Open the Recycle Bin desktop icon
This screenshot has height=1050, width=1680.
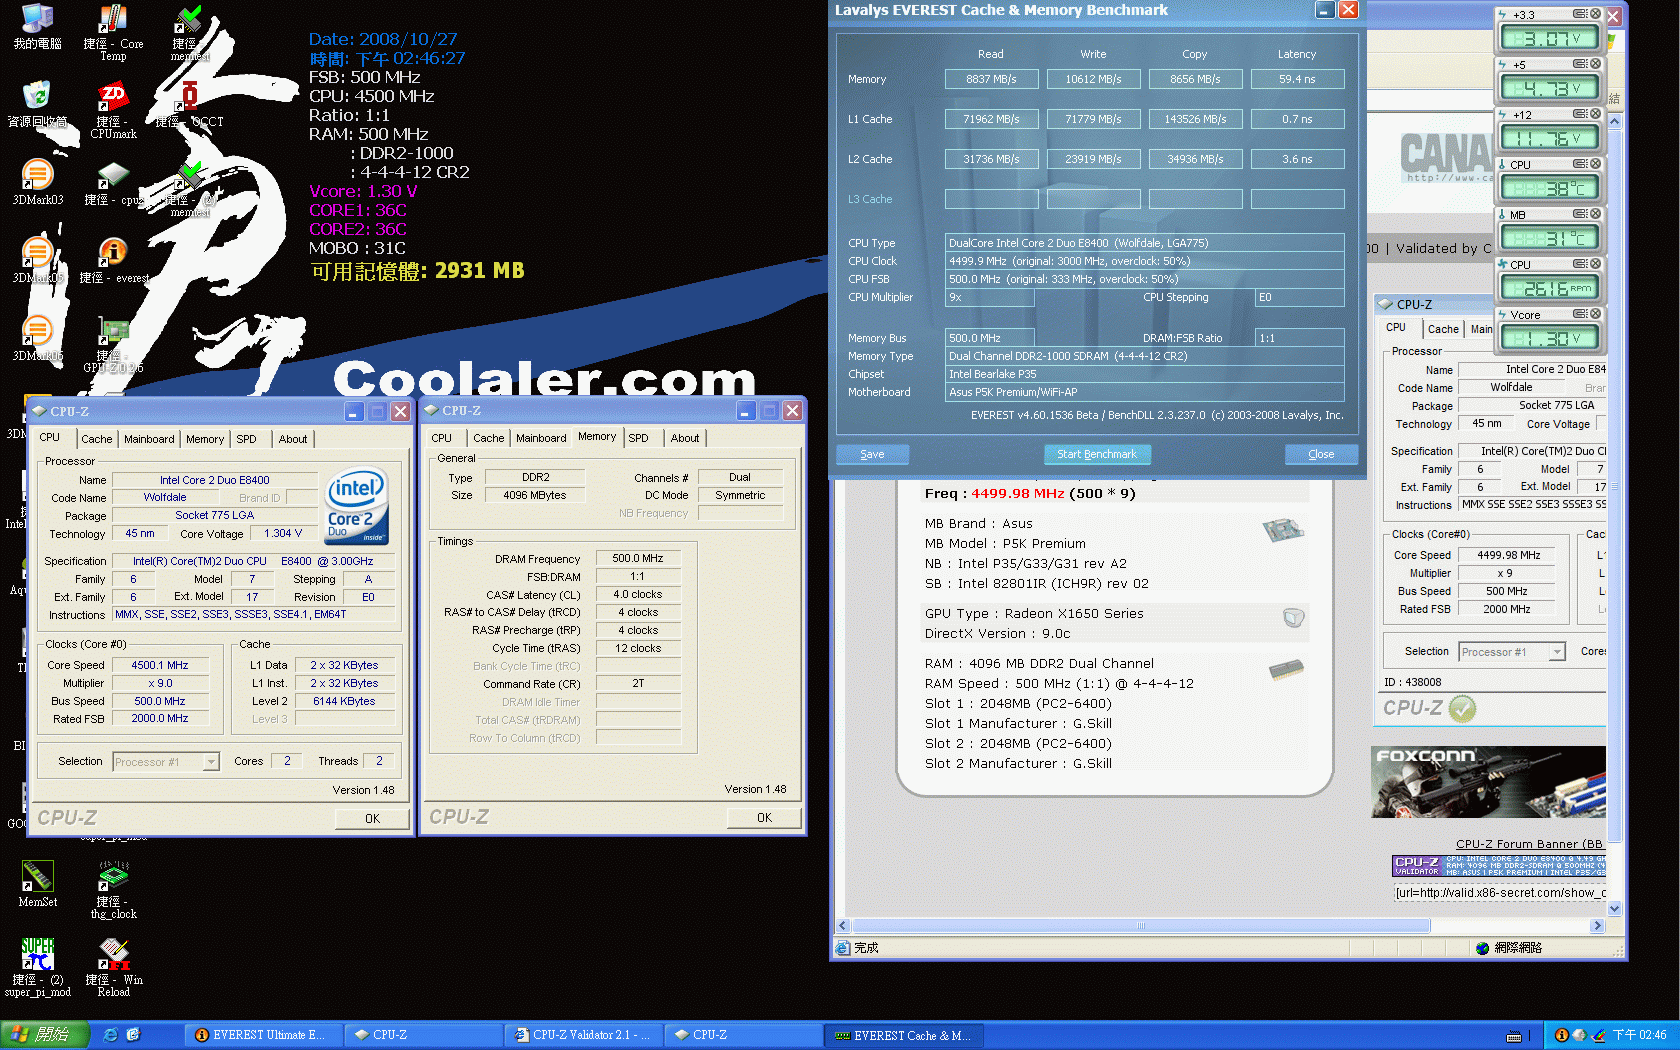pos(37,105)
